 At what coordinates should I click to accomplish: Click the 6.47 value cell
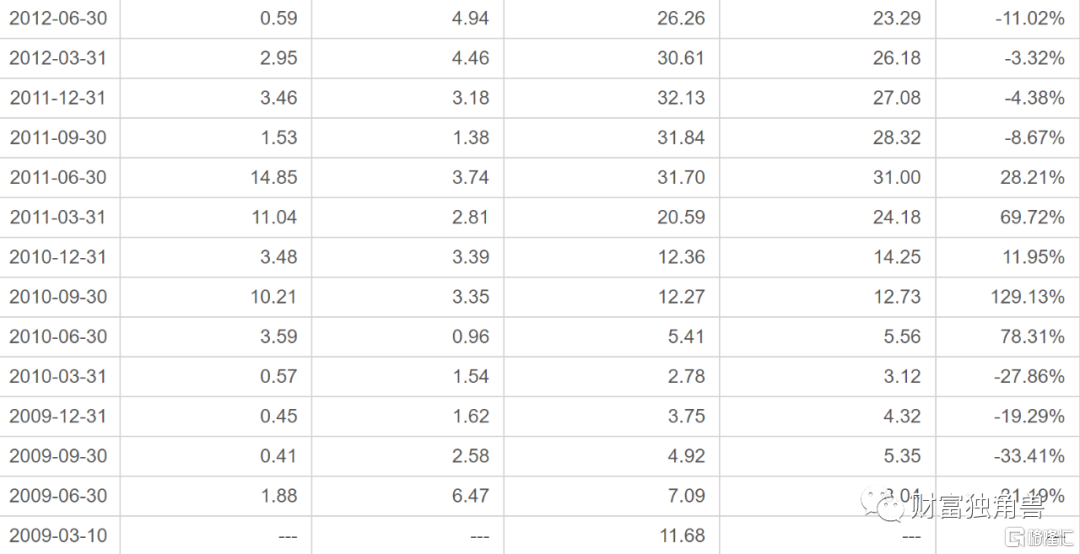pyautogui.click(x=407, y=495)
